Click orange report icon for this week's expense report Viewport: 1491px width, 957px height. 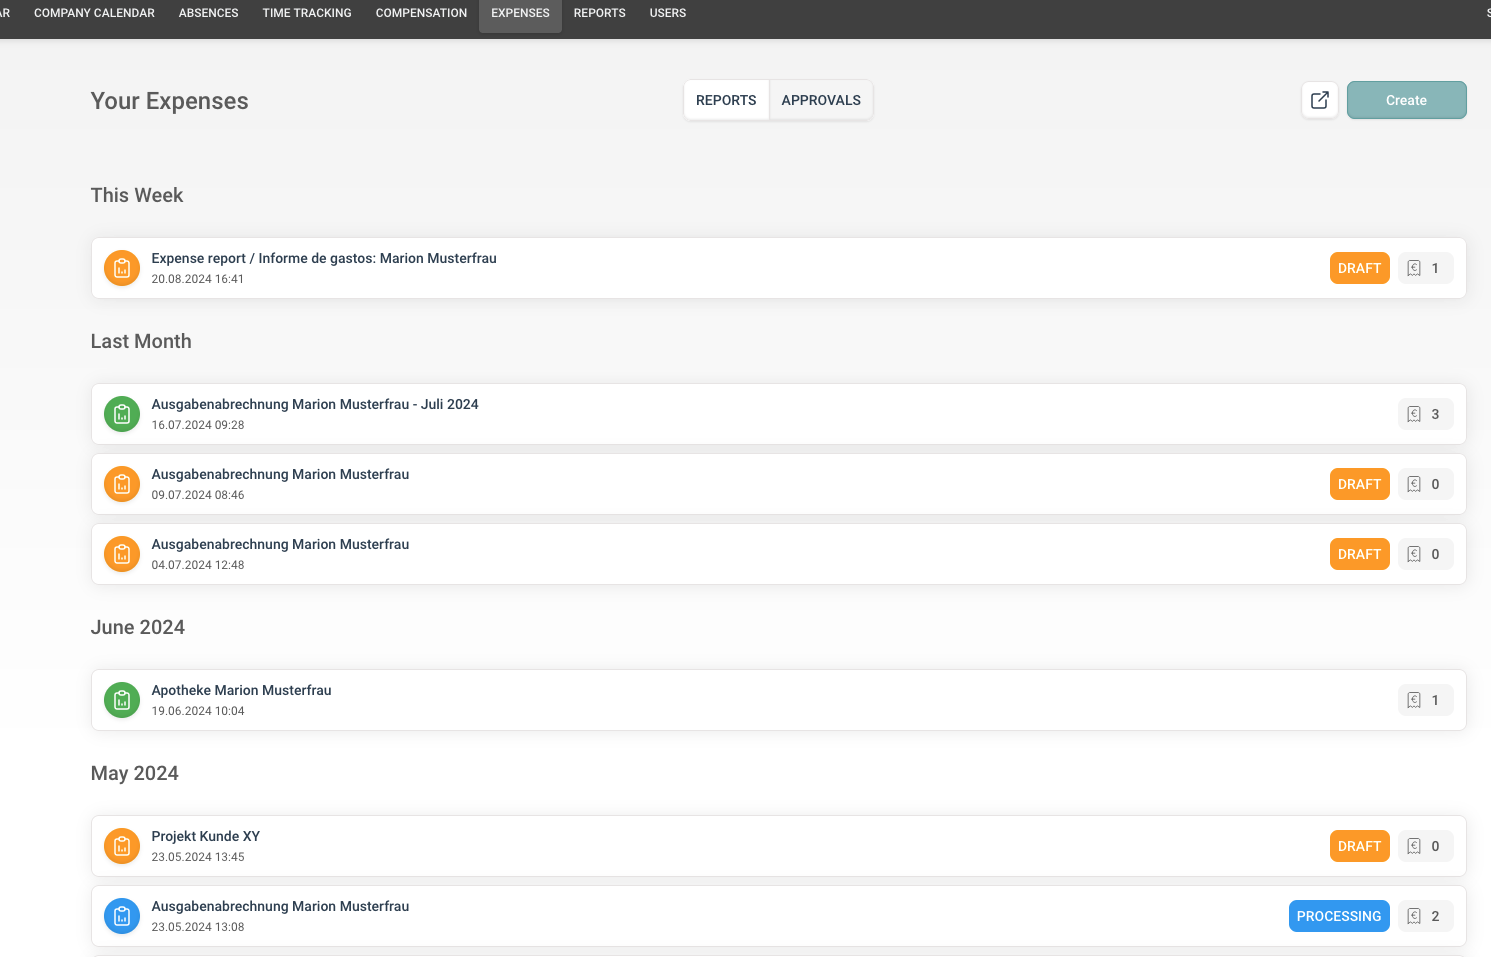[122, 268]
